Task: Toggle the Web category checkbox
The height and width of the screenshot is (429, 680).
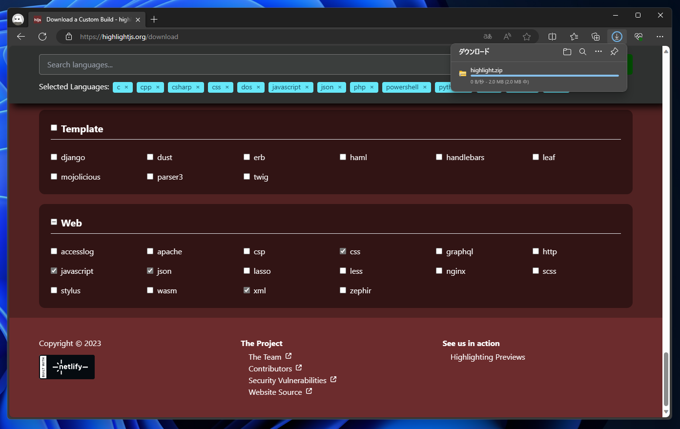Action: tap(54, 222)
